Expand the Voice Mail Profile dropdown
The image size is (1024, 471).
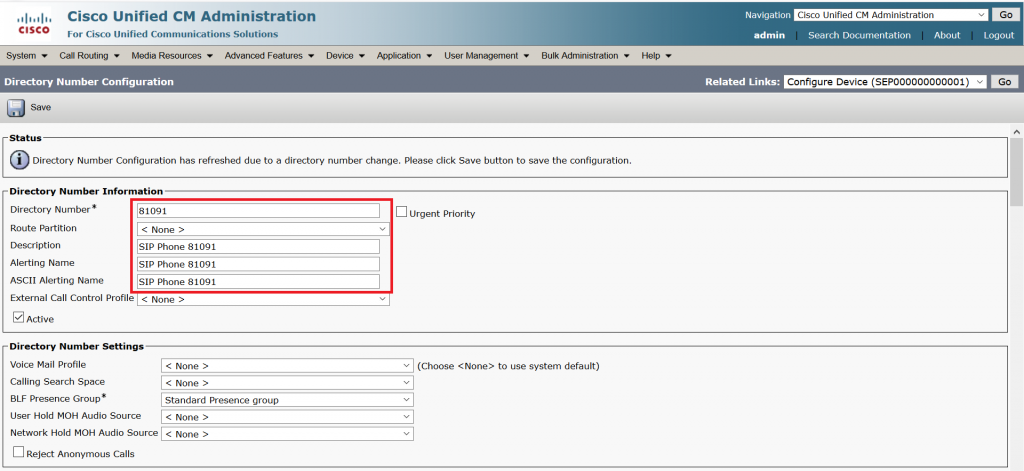pos(287,366)
